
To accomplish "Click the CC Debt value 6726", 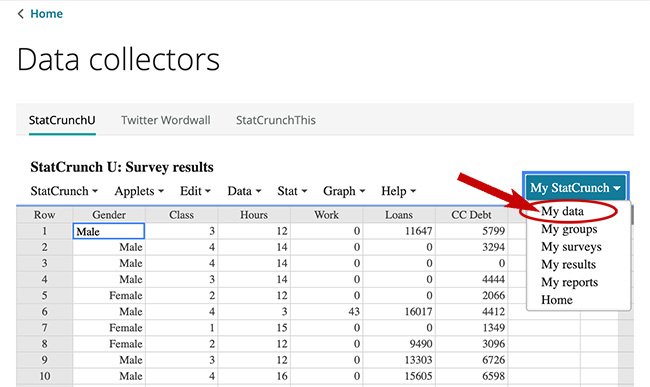I will pos(493,360).
